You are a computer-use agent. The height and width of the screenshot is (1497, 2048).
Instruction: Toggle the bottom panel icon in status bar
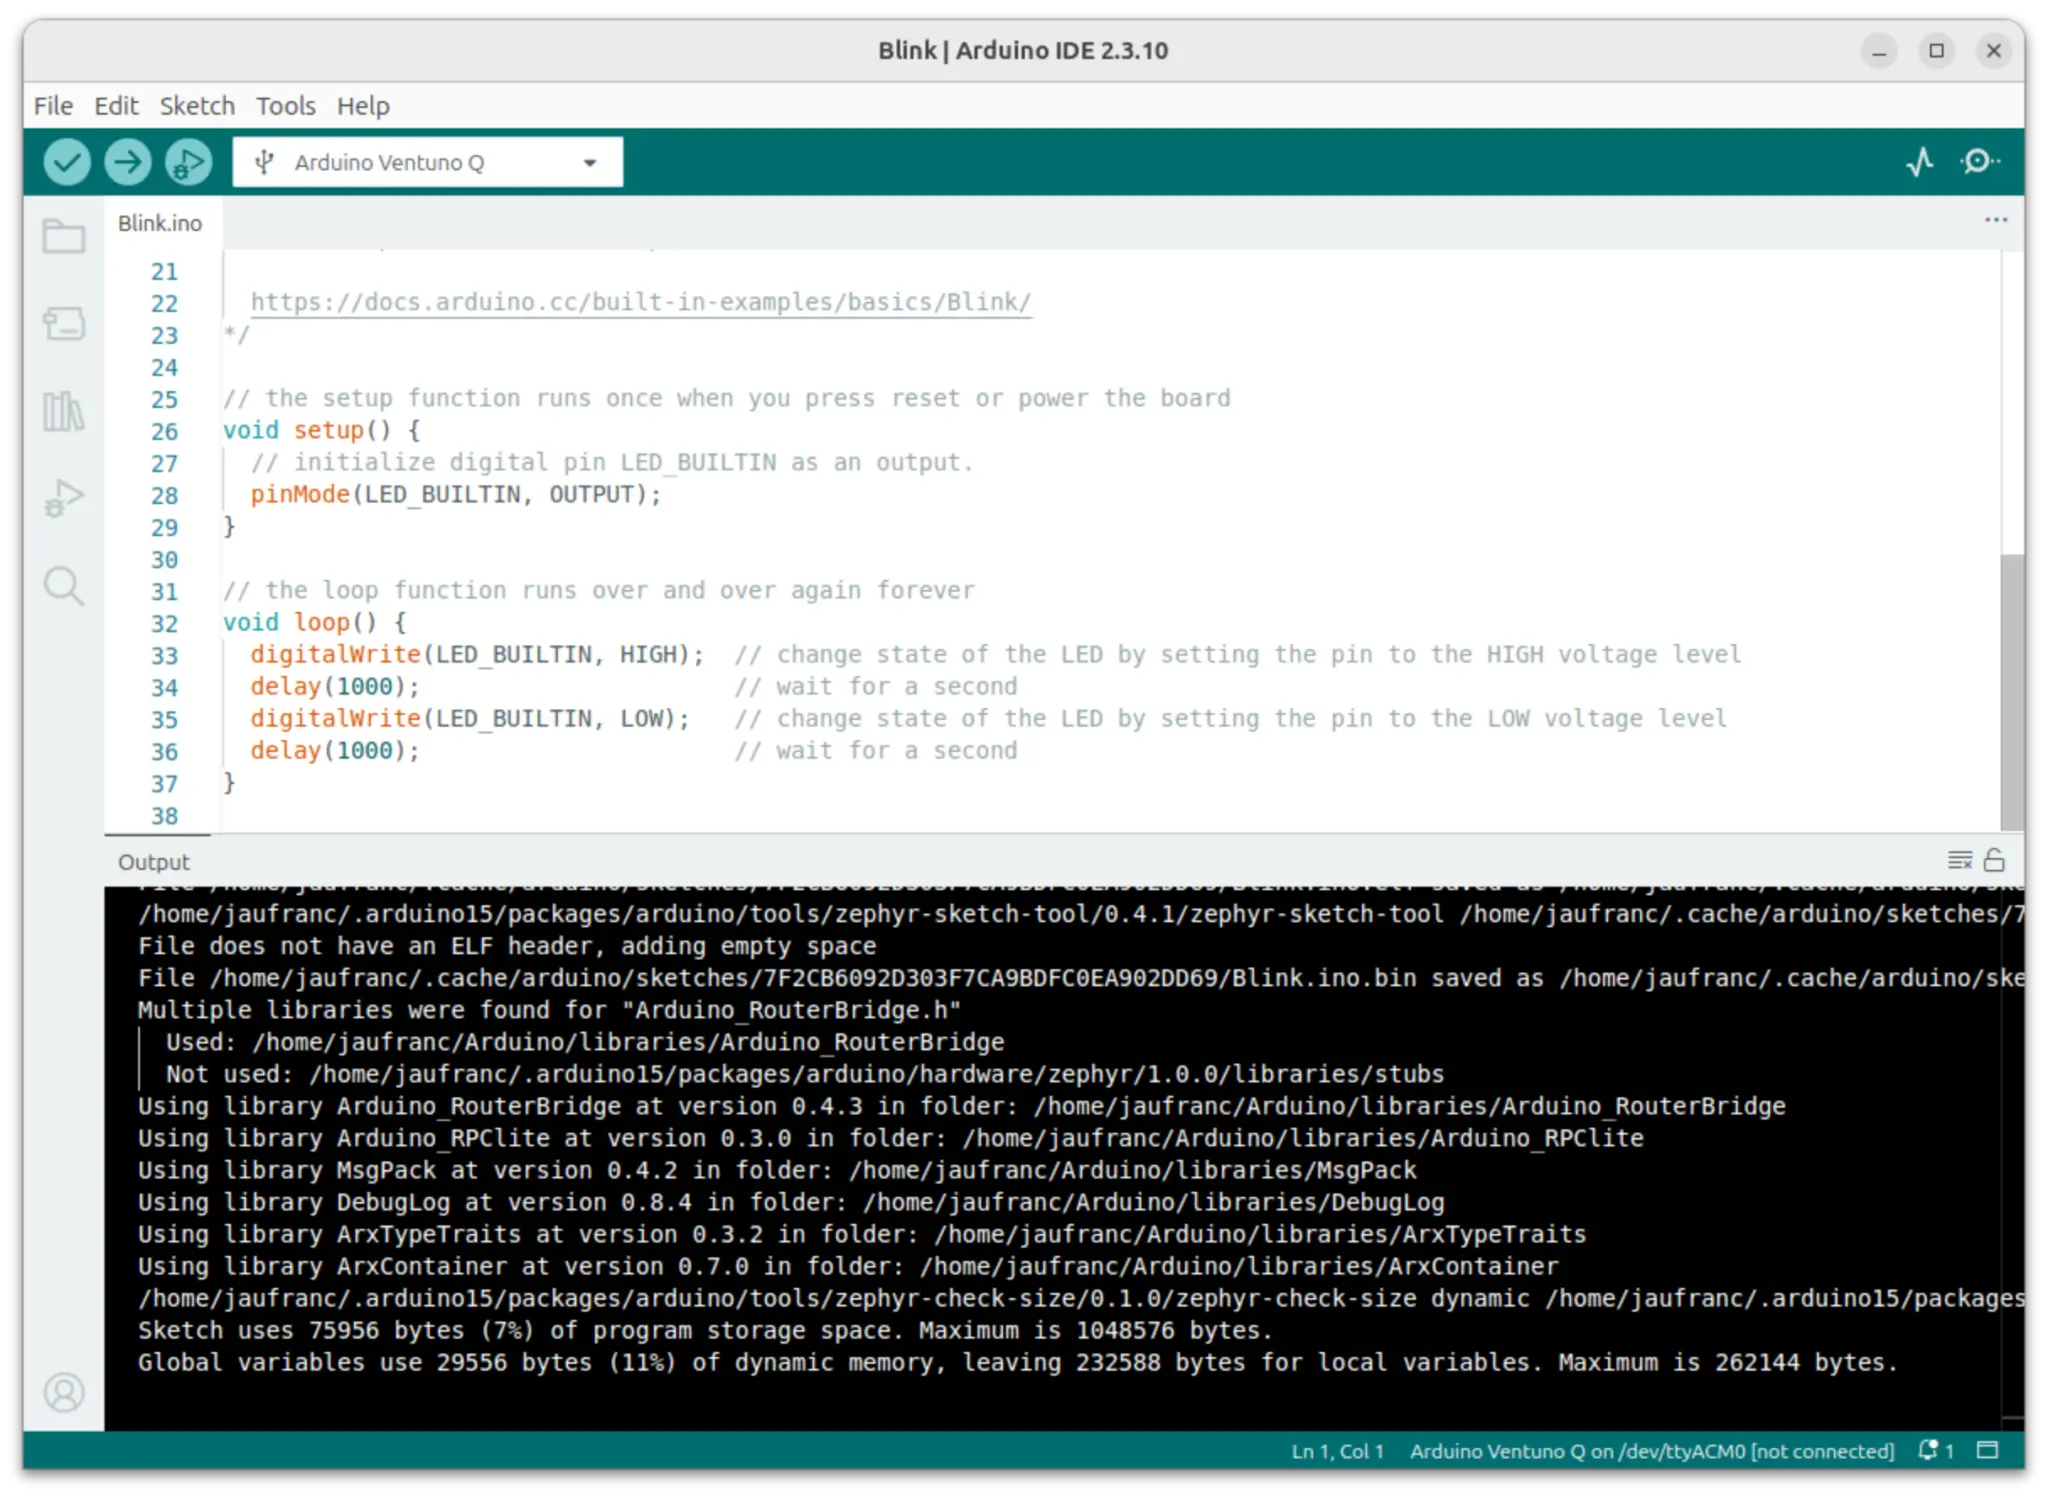pos(1988,1450)
